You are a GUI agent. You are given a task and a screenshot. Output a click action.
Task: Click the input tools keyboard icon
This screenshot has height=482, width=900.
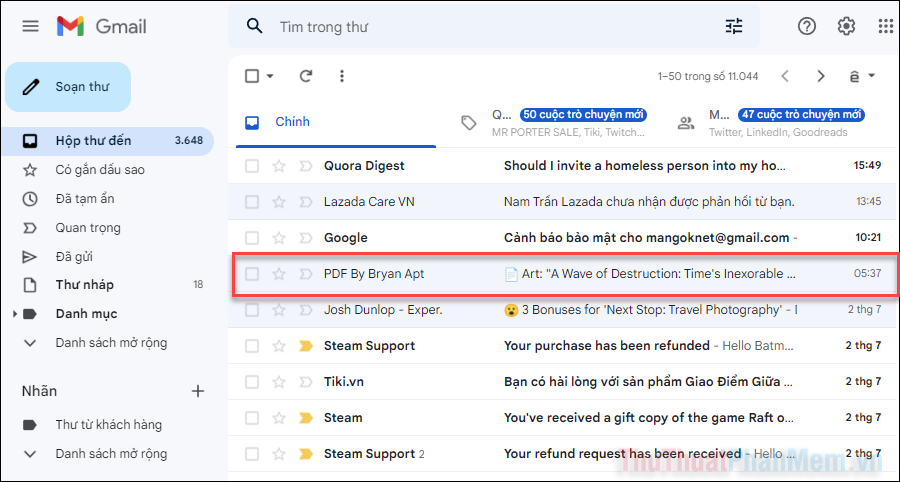854,76
